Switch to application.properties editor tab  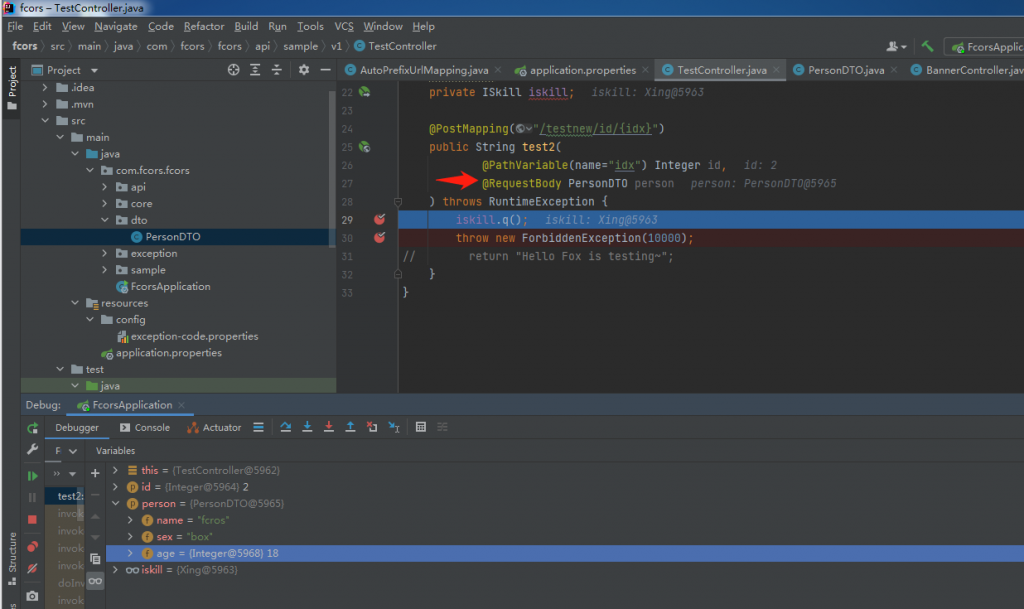click(x=582, y=70)
